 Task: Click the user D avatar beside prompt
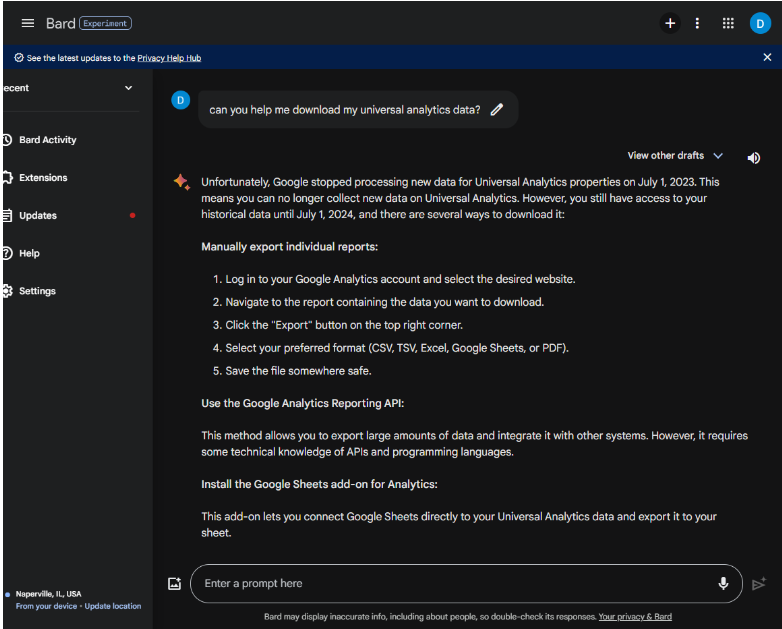(181, 100)
